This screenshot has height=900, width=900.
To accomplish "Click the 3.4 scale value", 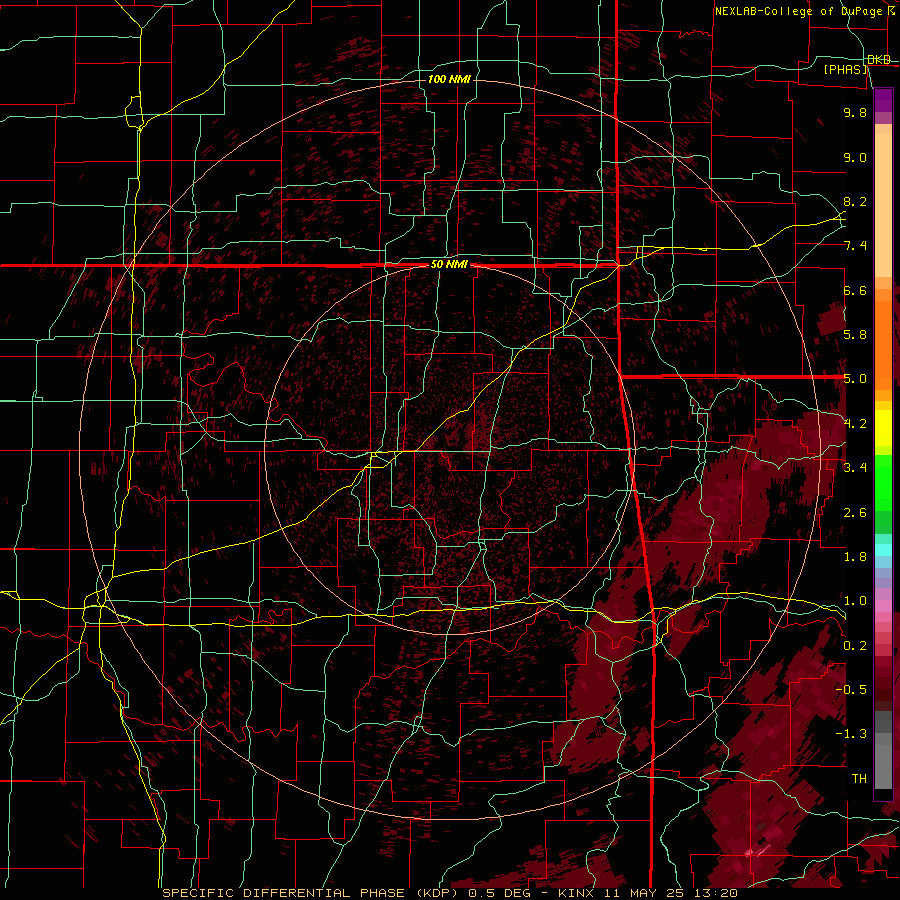I will [x=855, y=468].
